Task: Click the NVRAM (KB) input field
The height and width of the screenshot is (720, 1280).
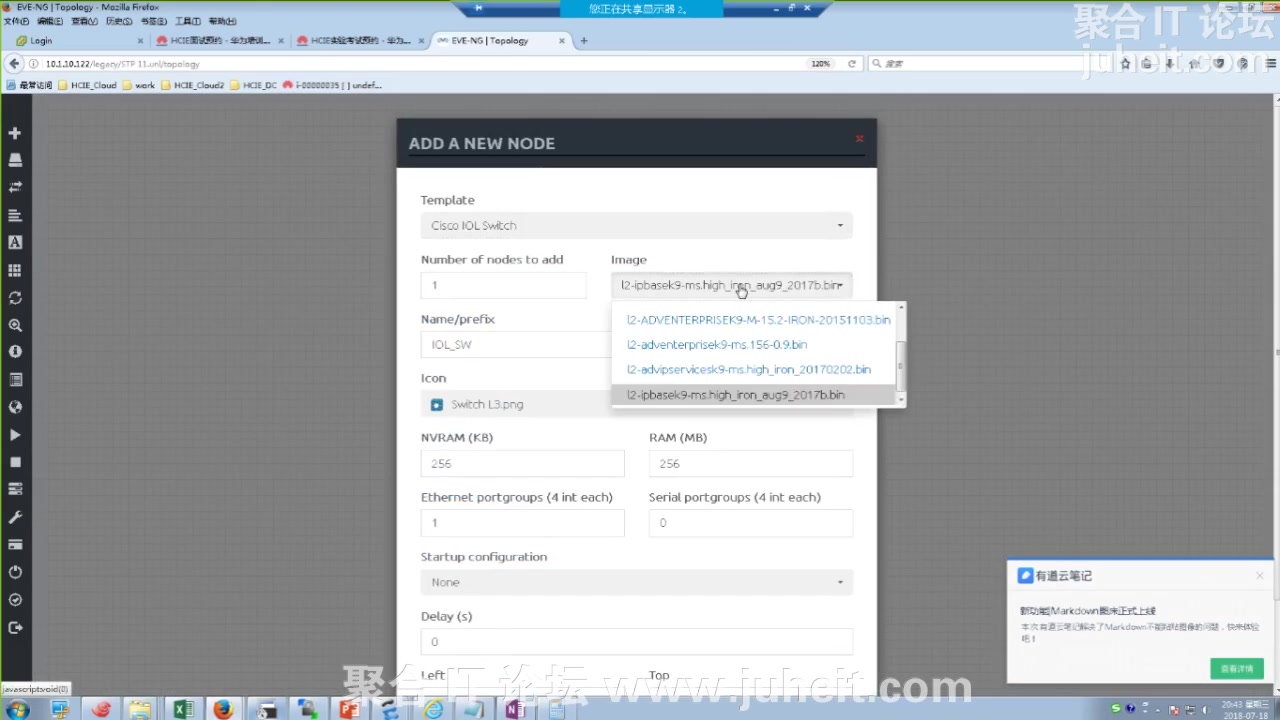Action: 523,463
